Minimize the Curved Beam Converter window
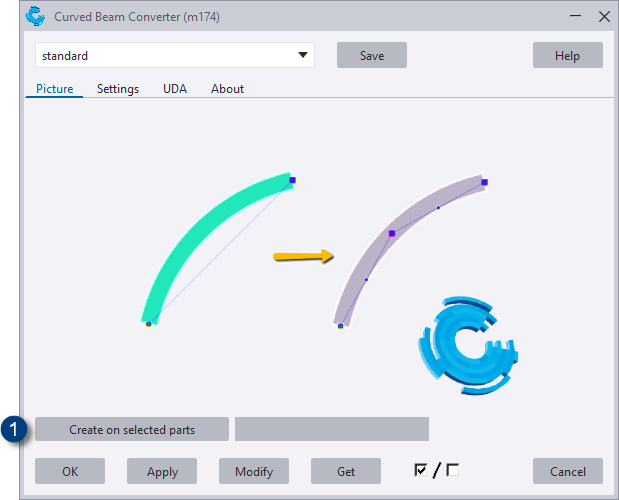The height and width of the screenshot is (500, 619). pyautogui.click(x=576, y=16)
